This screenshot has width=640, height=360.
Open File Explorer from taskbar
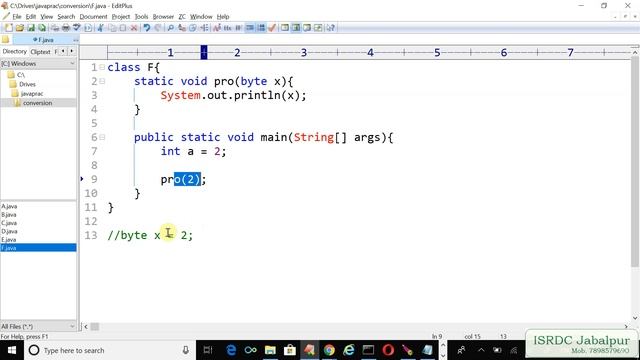(270, 350)
